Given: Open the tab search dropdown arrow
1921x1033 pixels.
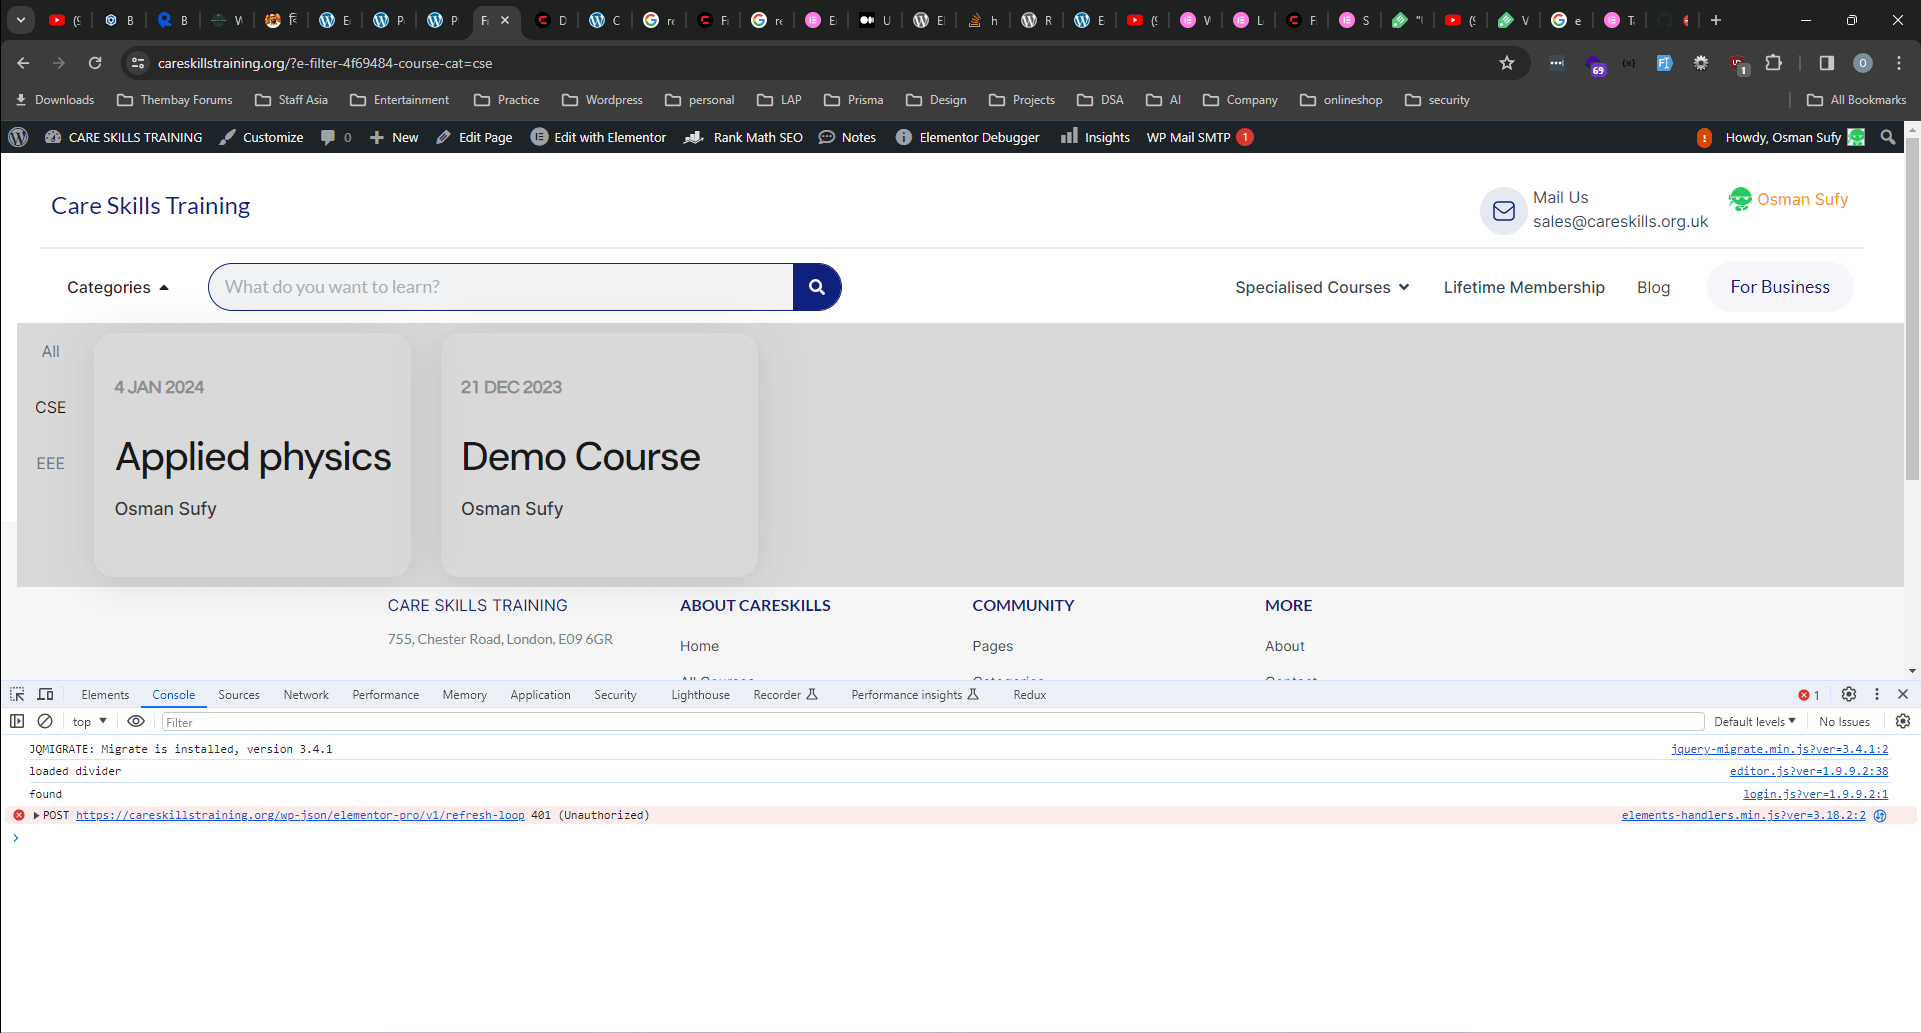Looking at the screenshot, I should pyautogui.click(x=21, y=20).
